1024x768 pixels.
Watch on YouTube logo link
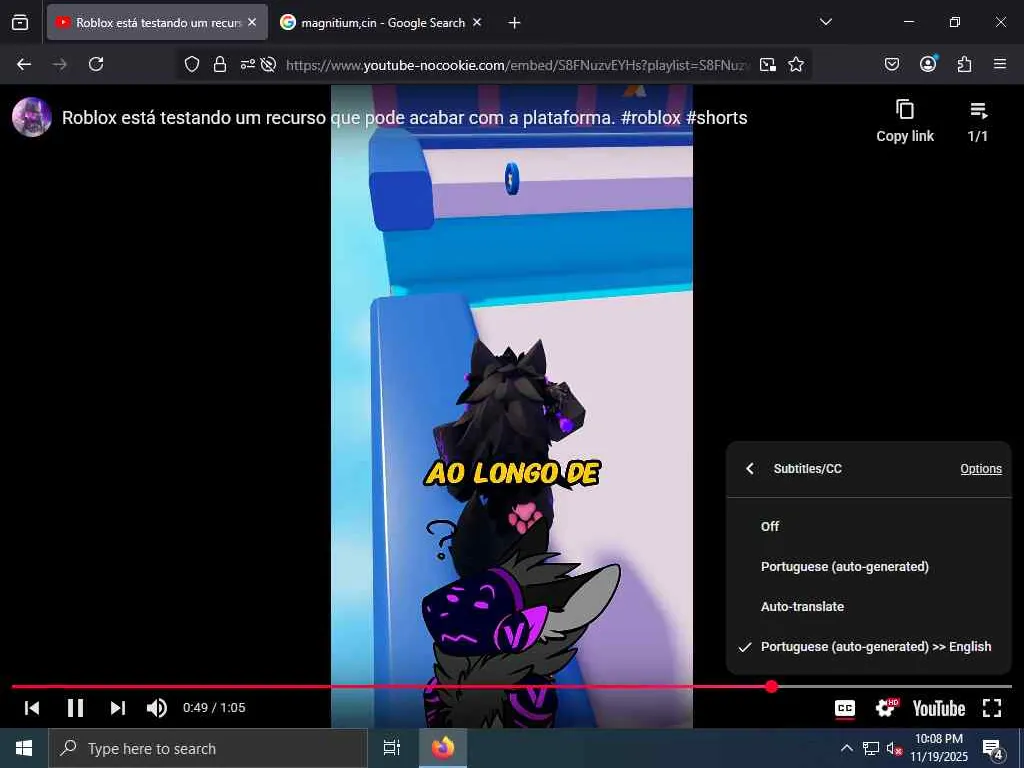(x=938, y=709)
